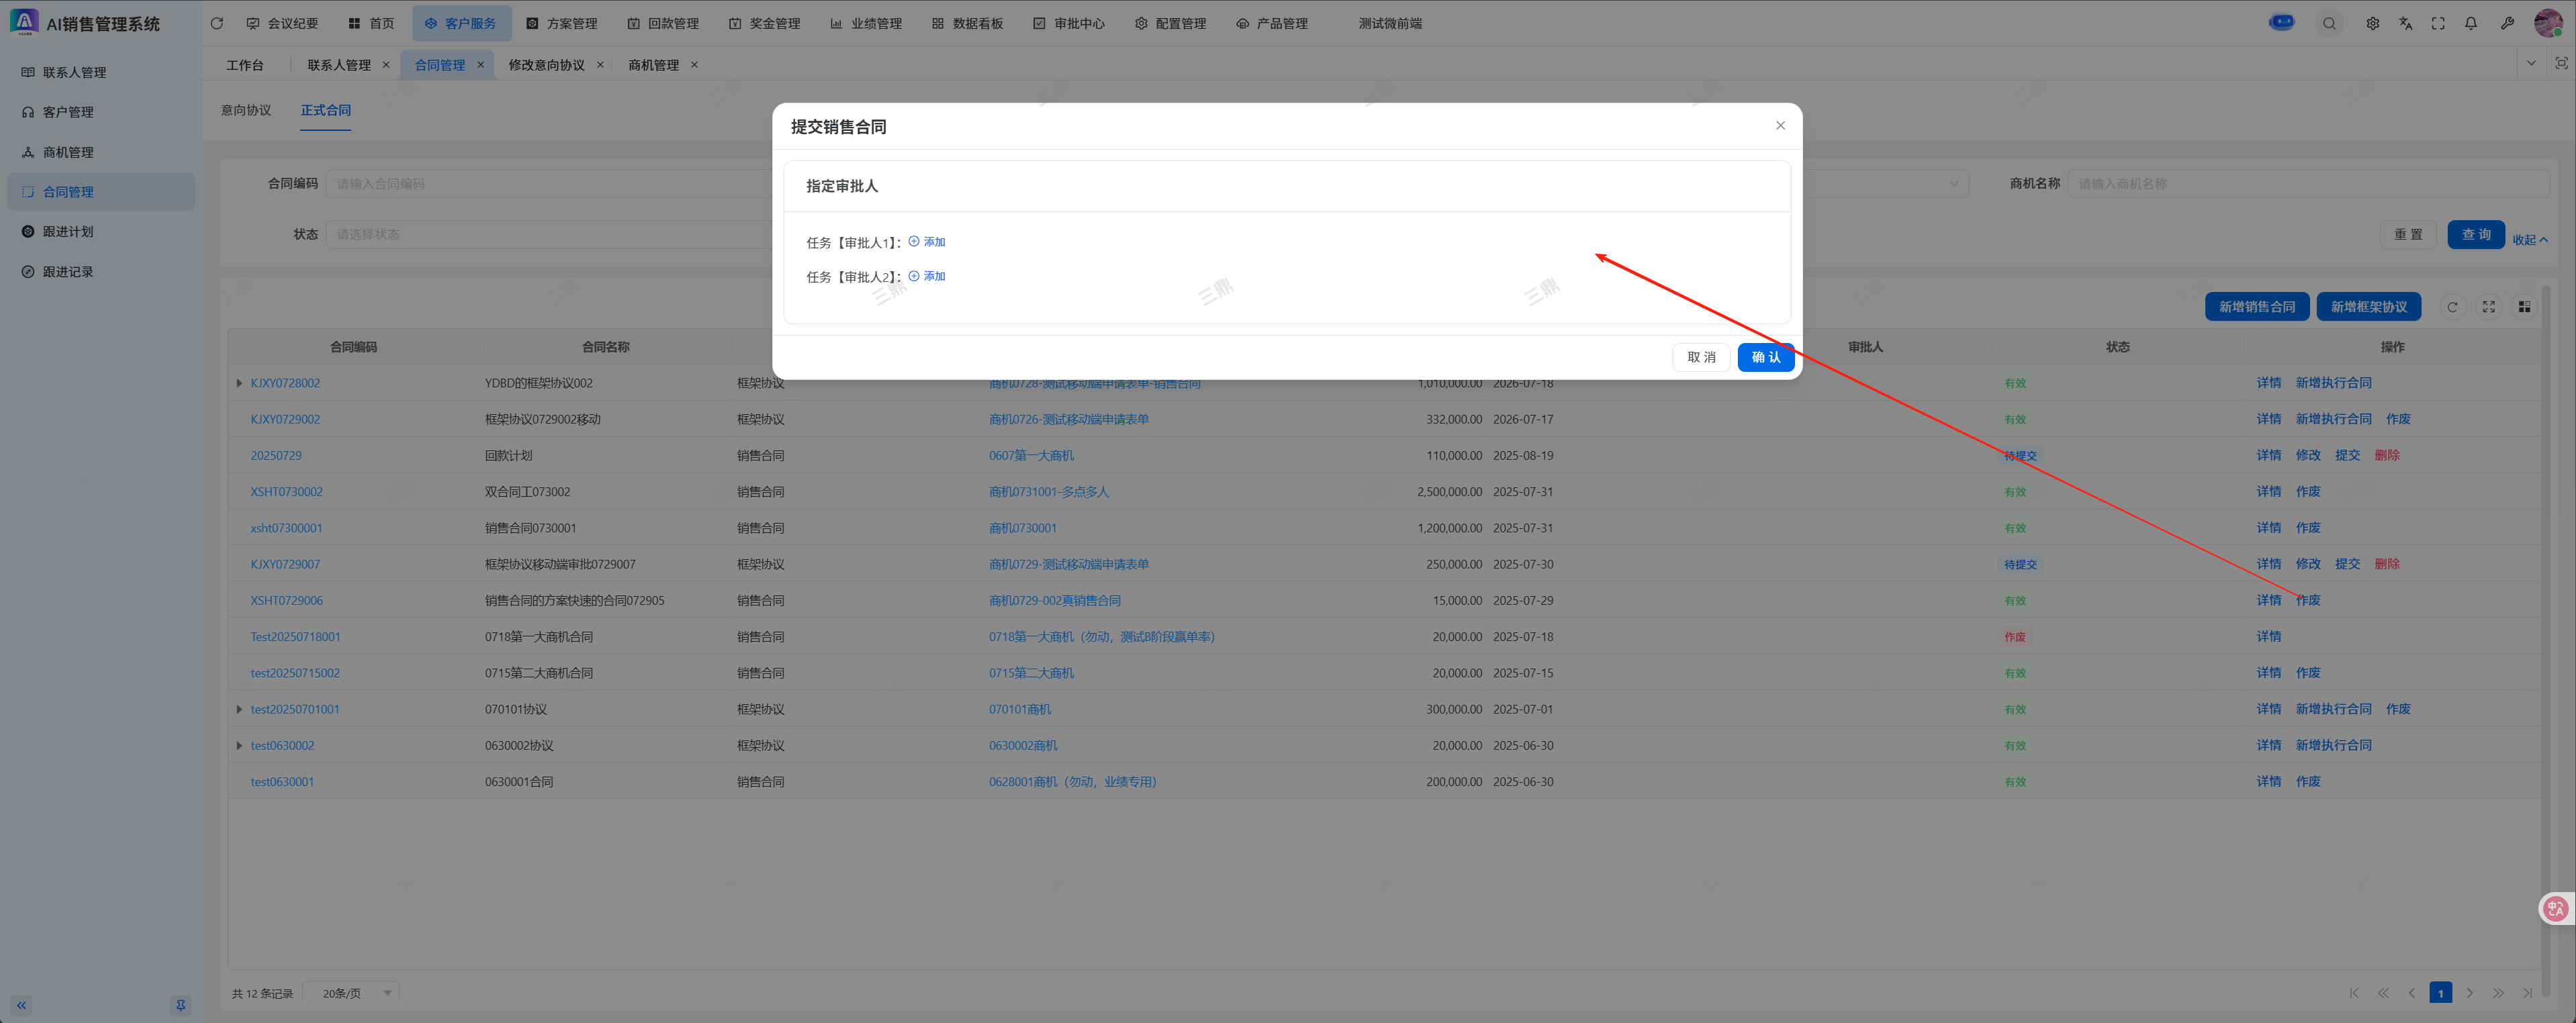Open 审批中心 top menu
The image size is (2576, 1023).
tap(1068, 23)
